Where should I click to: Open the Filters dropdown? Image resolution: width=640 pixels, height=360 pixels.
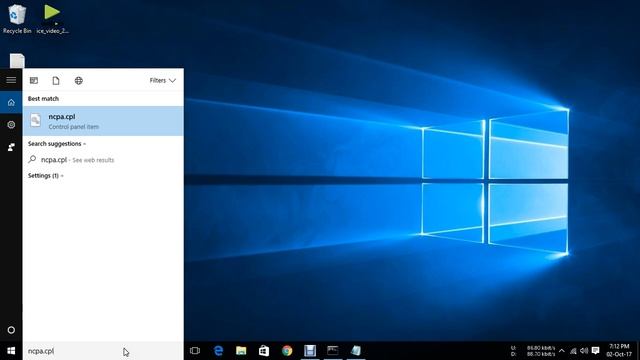click(x=162, y=80)
